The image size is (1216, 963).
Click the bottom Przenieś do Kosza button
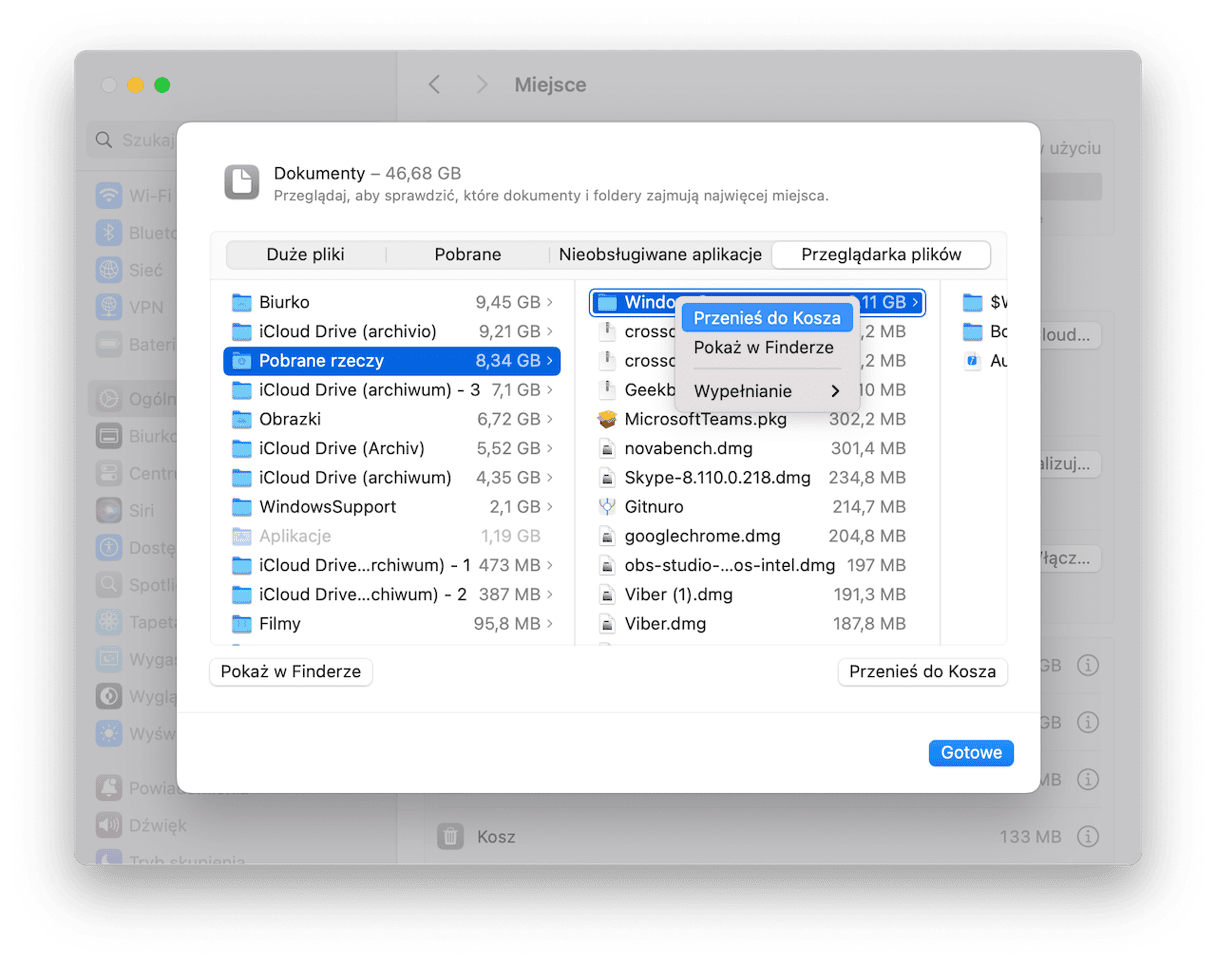[922, 672]
